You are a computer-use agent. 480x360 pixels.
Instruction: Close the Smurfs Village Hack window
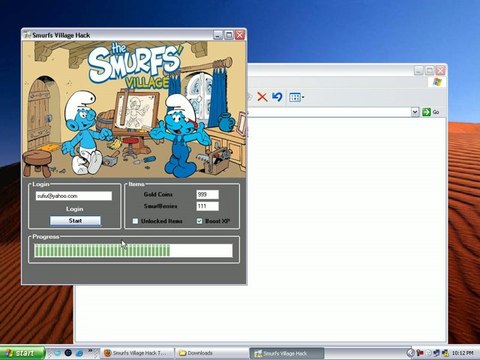click(x=240, y=35)
